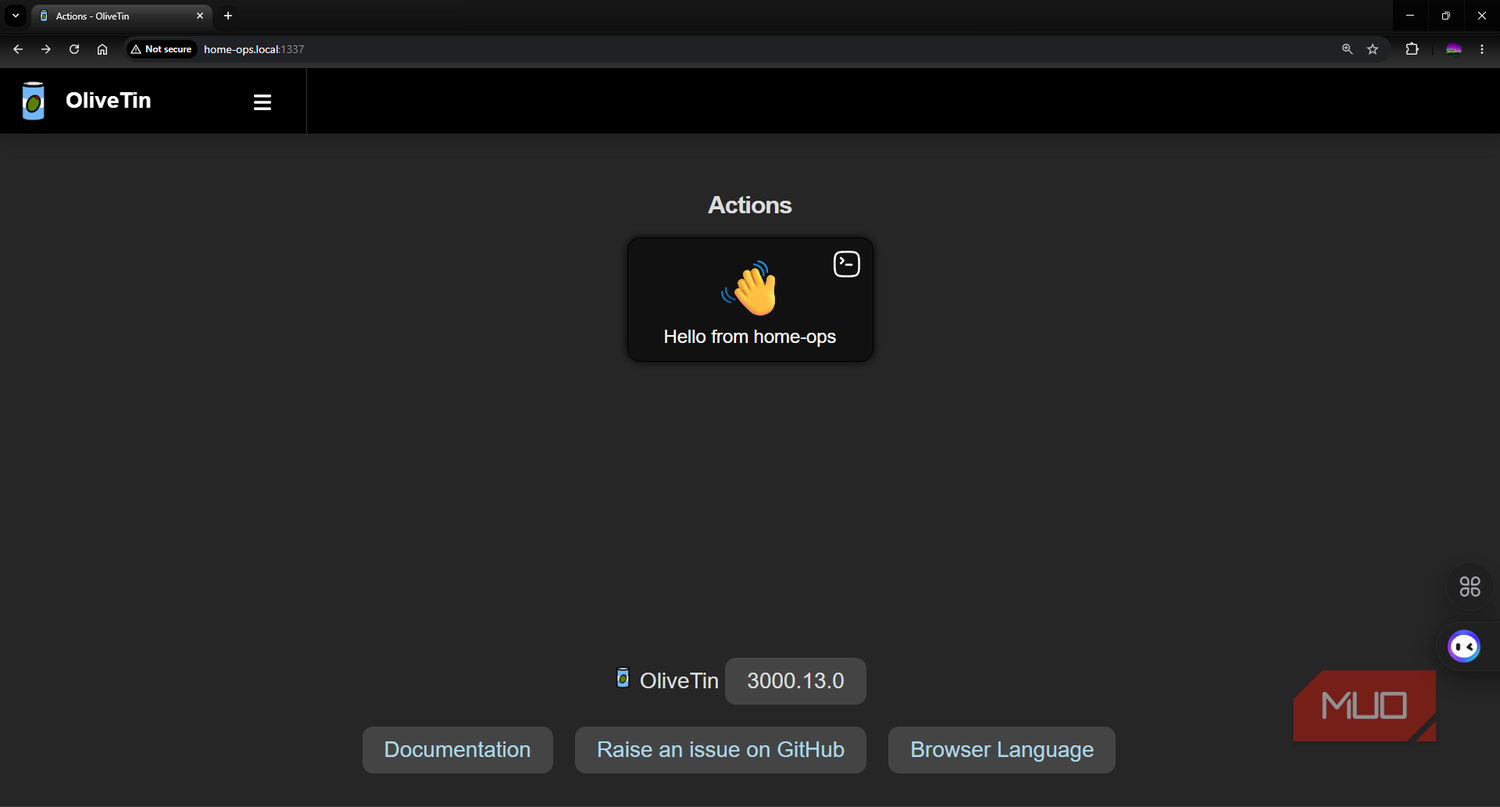Screen dimensions: 1500x807
Task: Click the browser home icon
Action: click(x=102, y=49)
